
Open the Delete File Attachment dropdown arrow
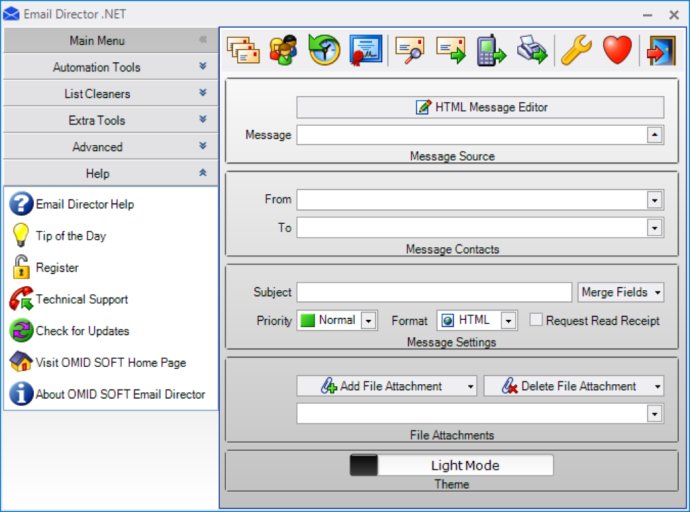point(657,387)
